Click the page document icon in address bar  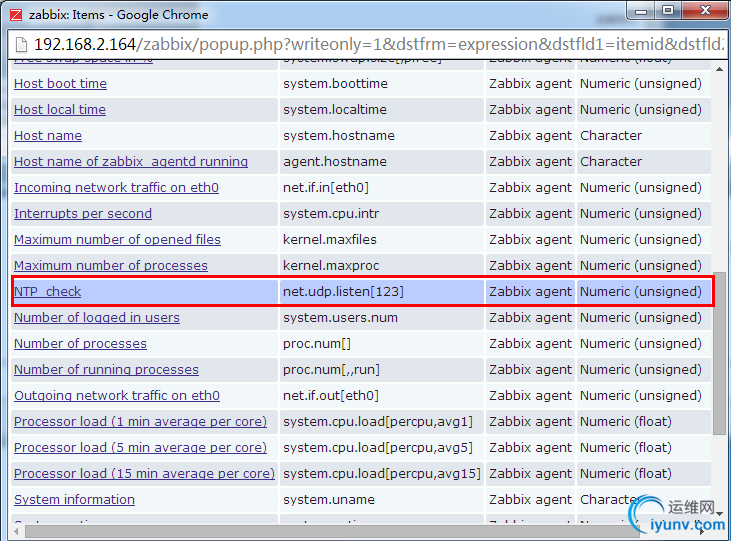pos(21,45)
